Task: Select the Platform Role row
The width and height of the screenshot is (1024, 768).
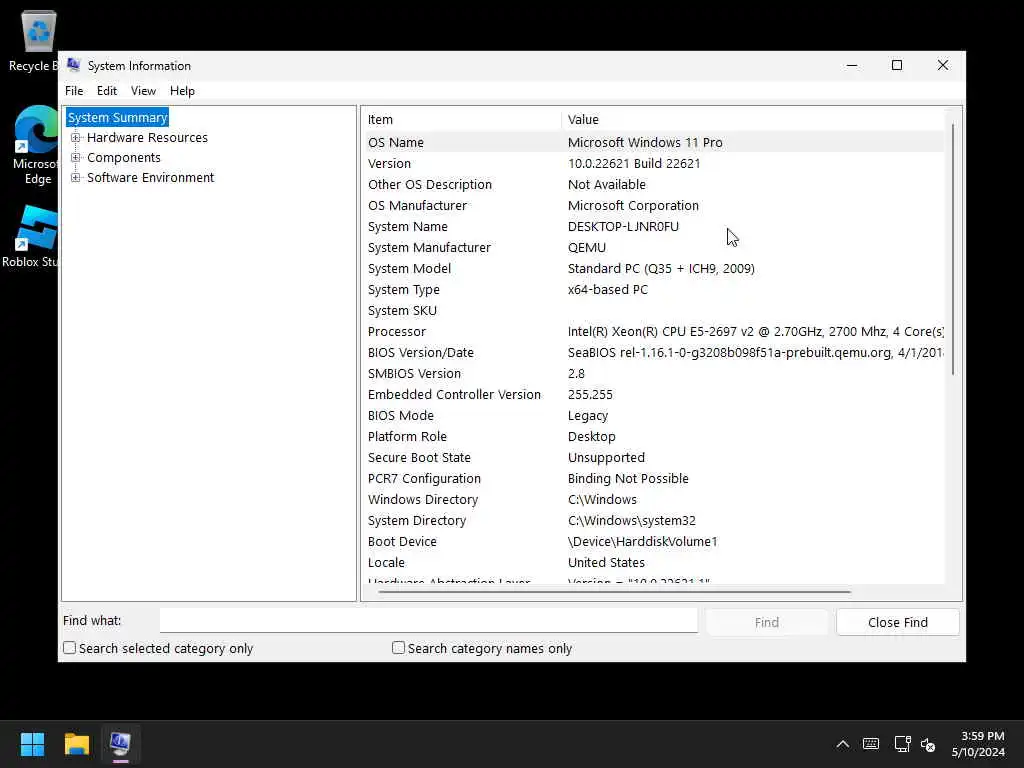Action: pyautogui.click(x=653, y=436)
